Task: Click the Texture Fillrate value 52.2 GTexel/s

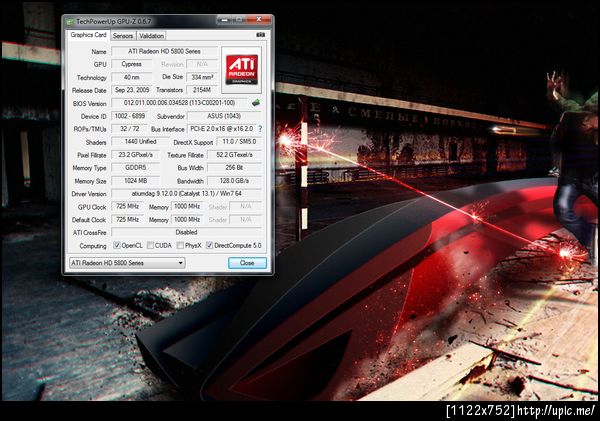Action: tap(235, 155)
